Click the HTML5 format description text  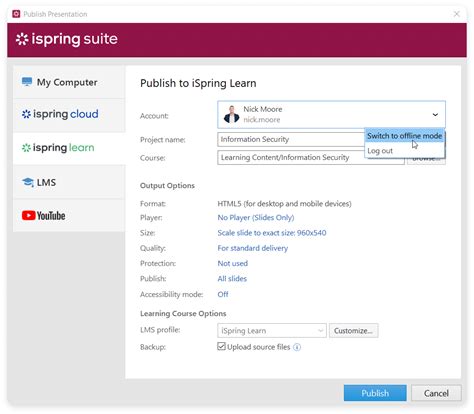coord(284,204)
